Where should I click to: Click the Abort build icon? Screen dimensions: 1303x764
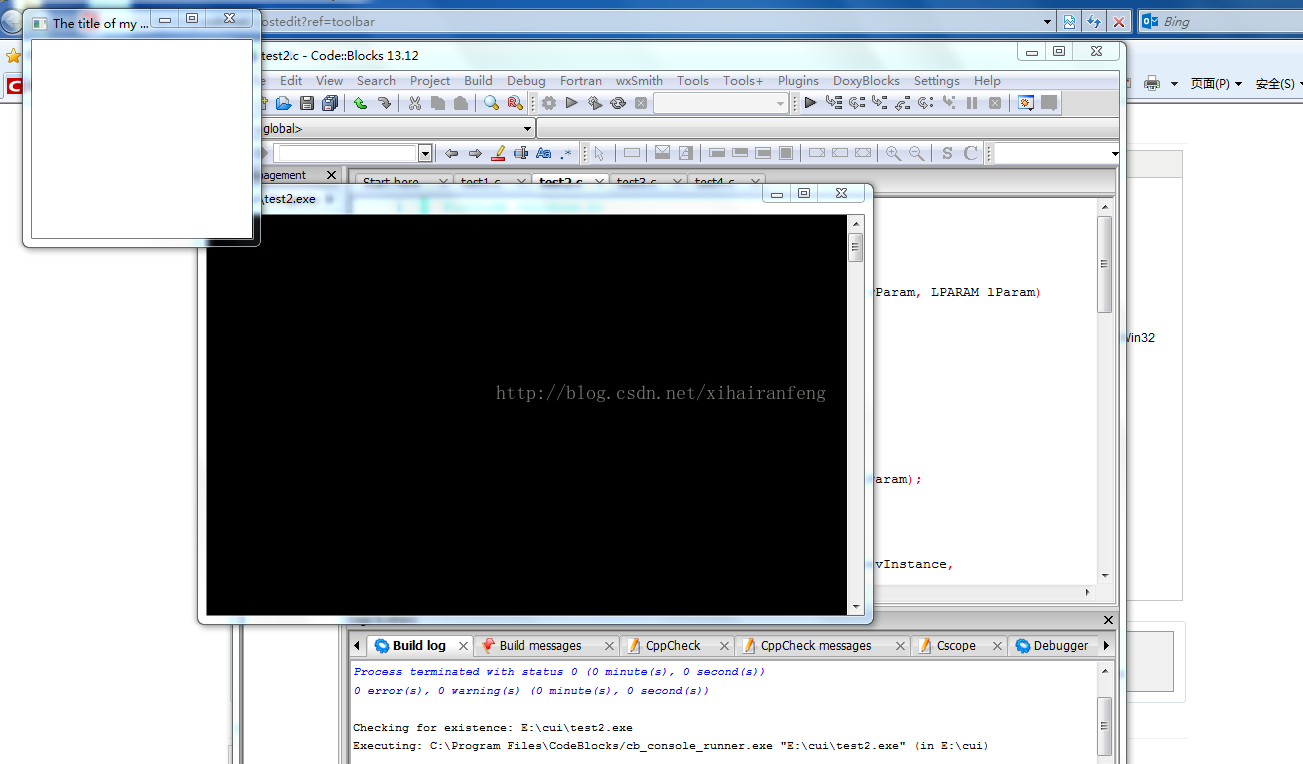641,103
